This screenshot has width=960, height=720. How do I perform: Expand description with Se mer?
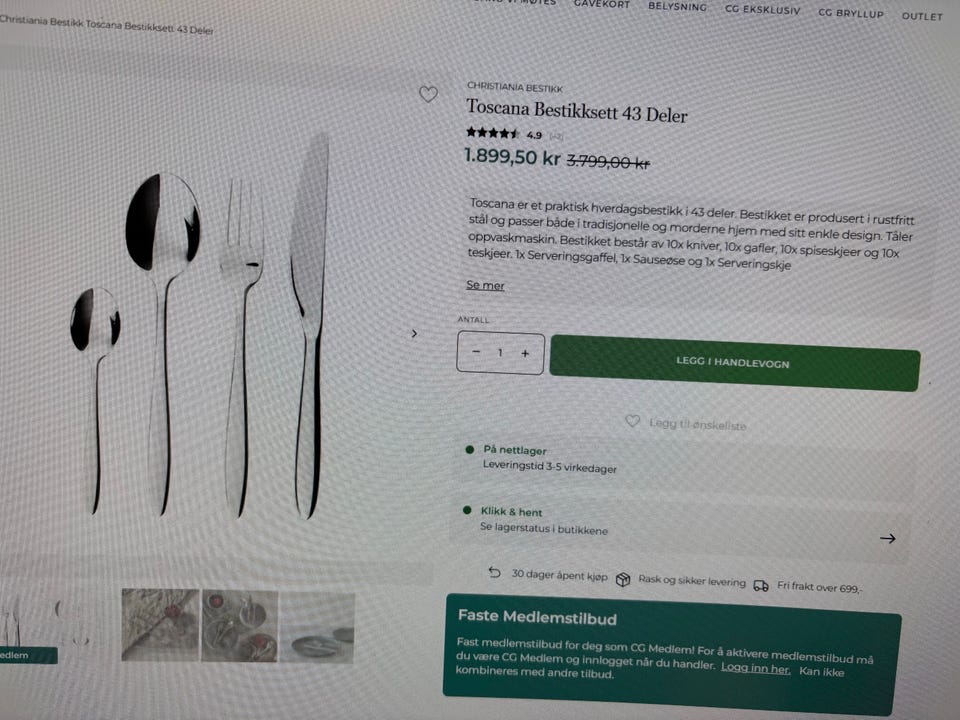tap(485, 285)
